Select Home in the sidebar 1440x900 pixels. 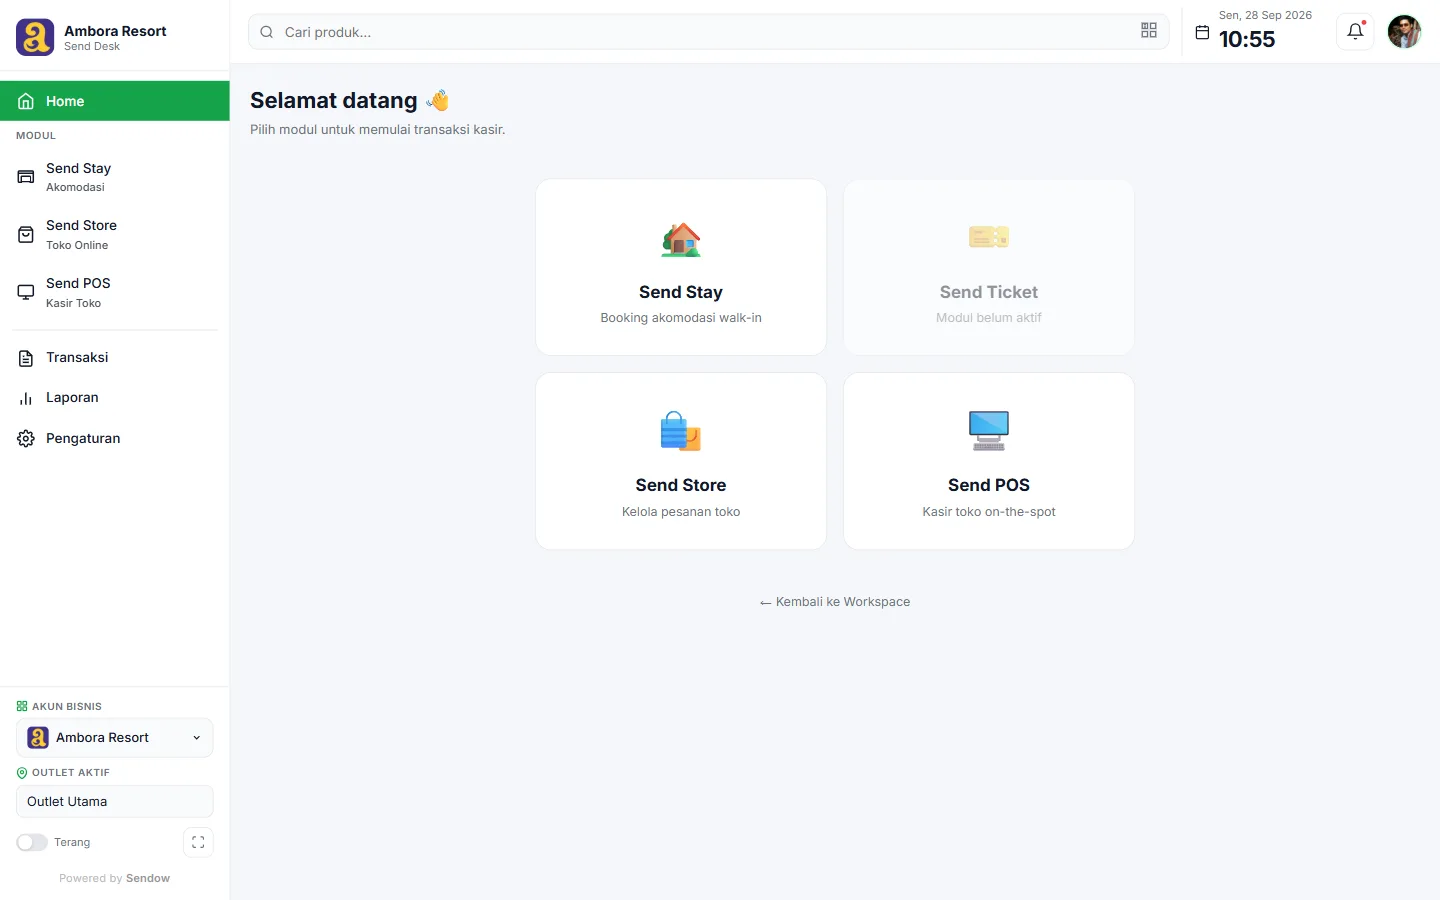115,101
